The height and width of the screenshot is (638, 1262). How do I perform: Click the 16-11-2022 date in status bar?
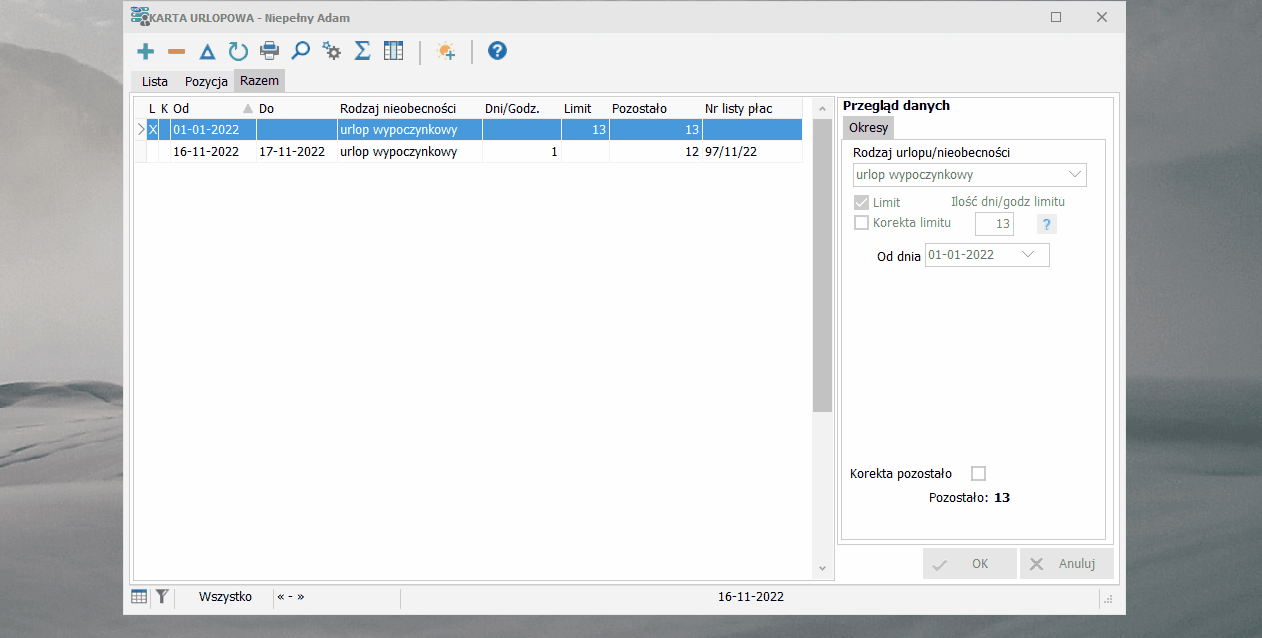pos(751,597)
